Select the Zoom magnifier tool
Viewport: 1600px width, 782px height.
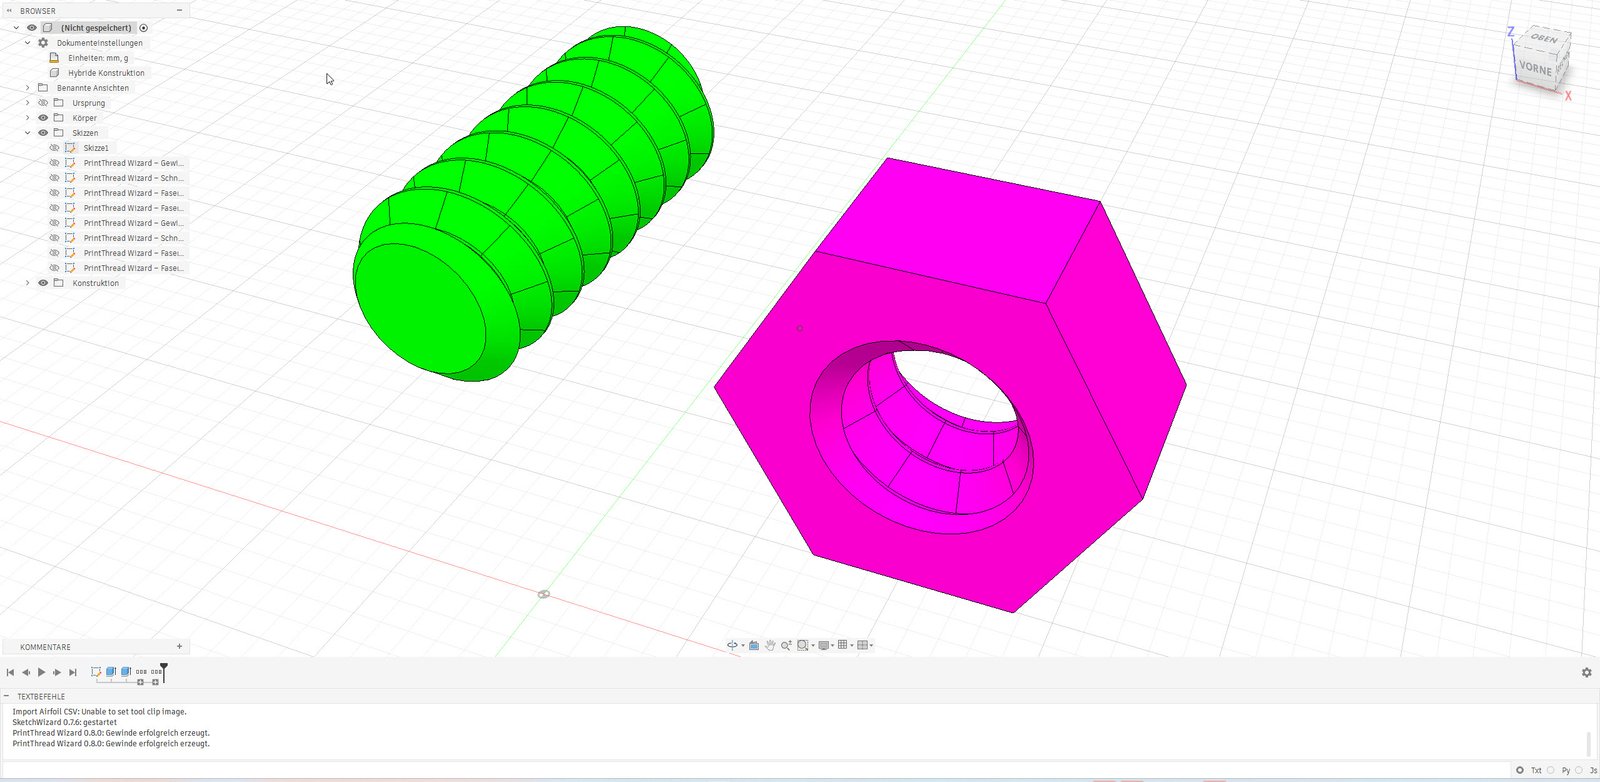[x=786, y=645]
